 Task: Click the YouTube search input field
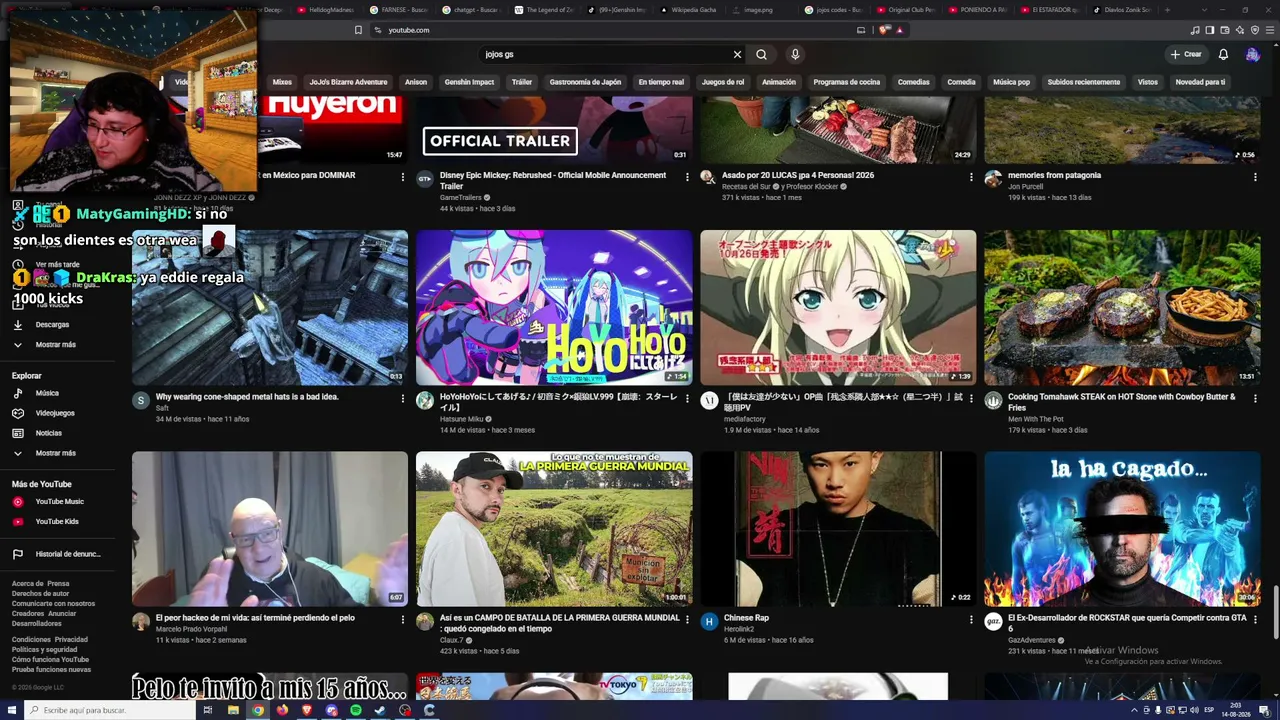click(x=603, y=54)
